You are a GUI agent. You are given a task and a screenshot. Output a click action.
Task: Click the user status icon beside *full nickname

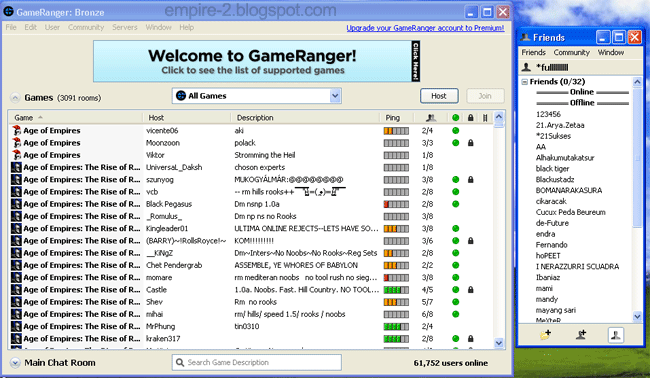526,67
